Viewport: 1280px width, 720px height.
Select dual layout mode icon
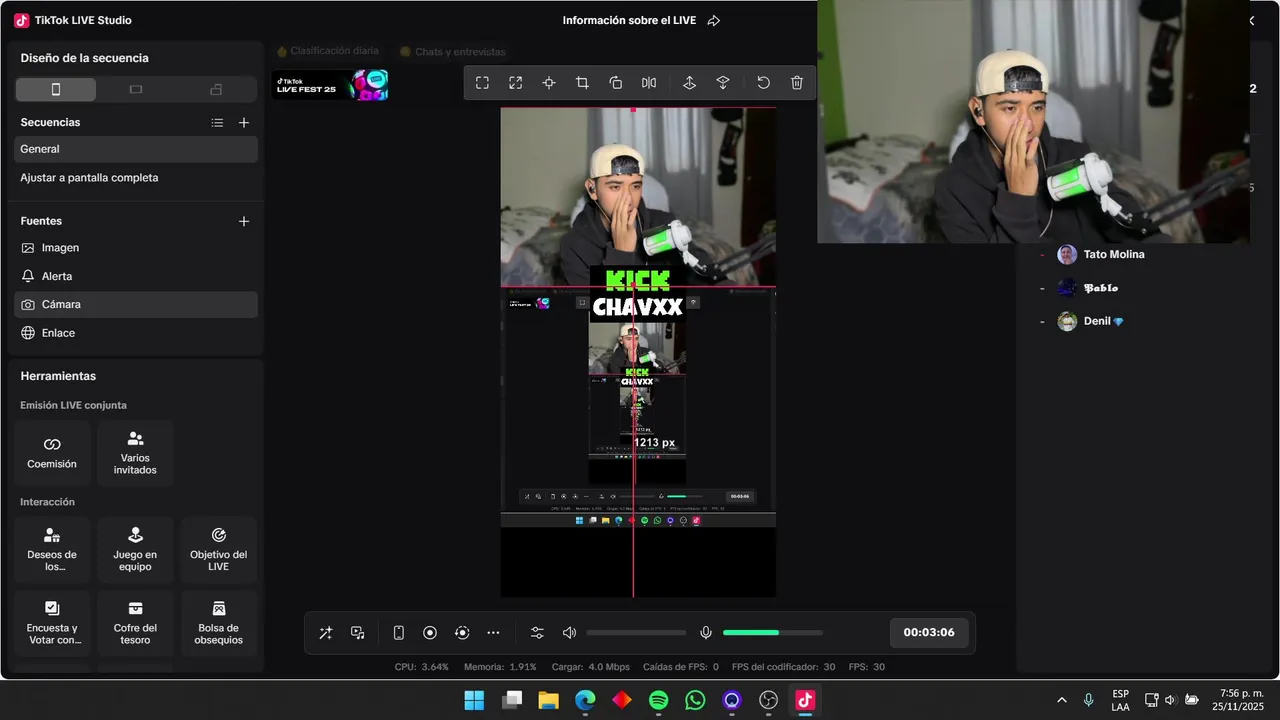tap(216, 90)
